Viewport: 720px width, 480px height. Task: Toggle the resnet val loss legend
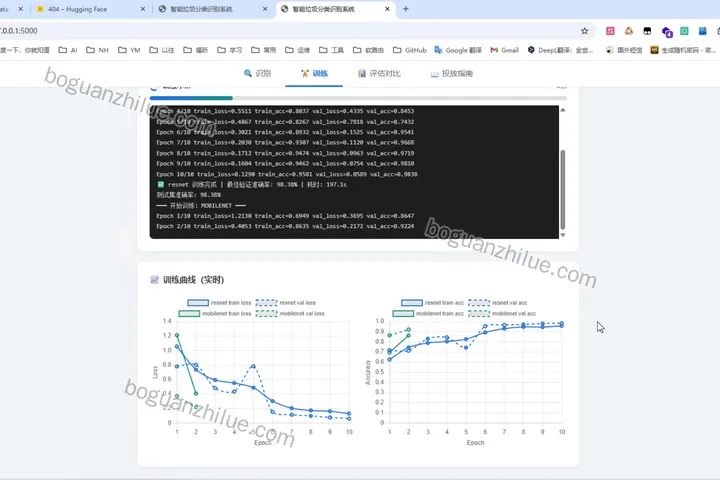point(286,303)
